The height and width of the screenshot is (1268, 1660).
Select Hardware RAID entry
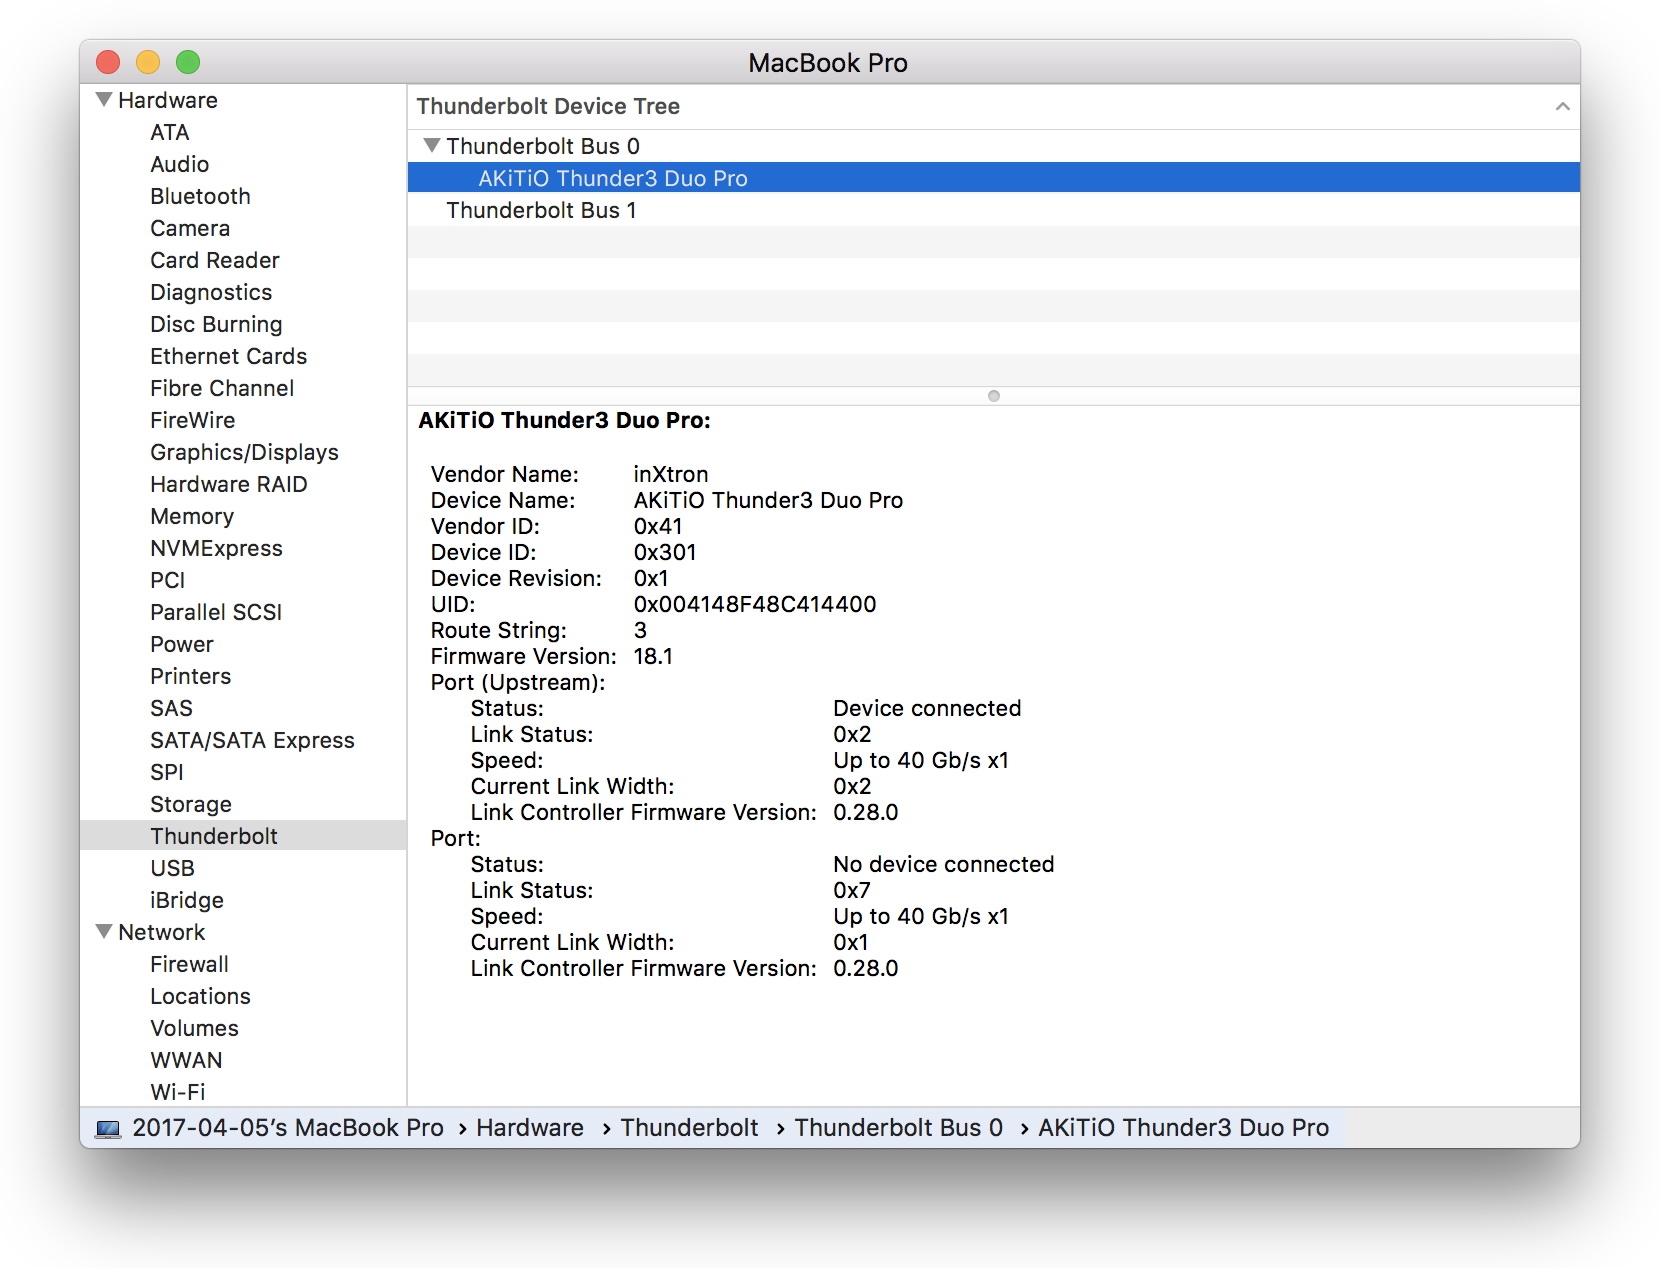(229, 484)
